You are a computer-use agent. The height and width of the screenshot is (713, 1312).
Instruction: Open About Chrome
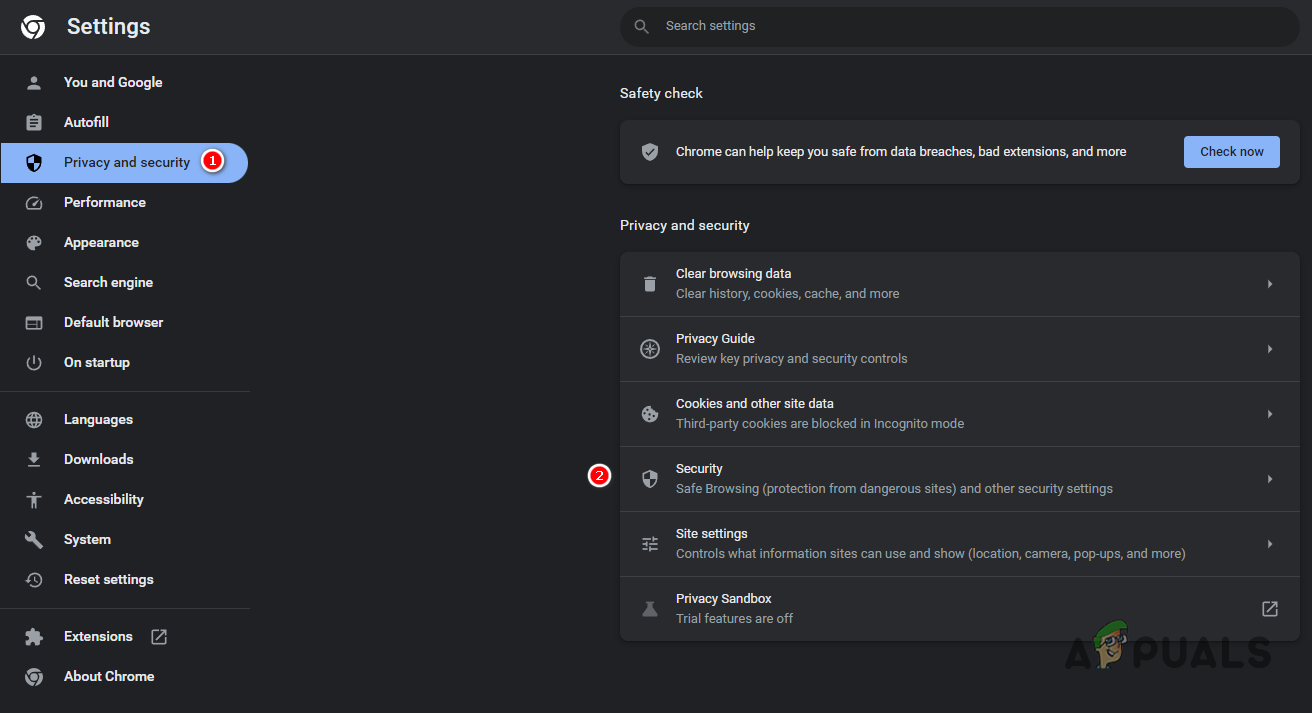[x=109, y=676]
